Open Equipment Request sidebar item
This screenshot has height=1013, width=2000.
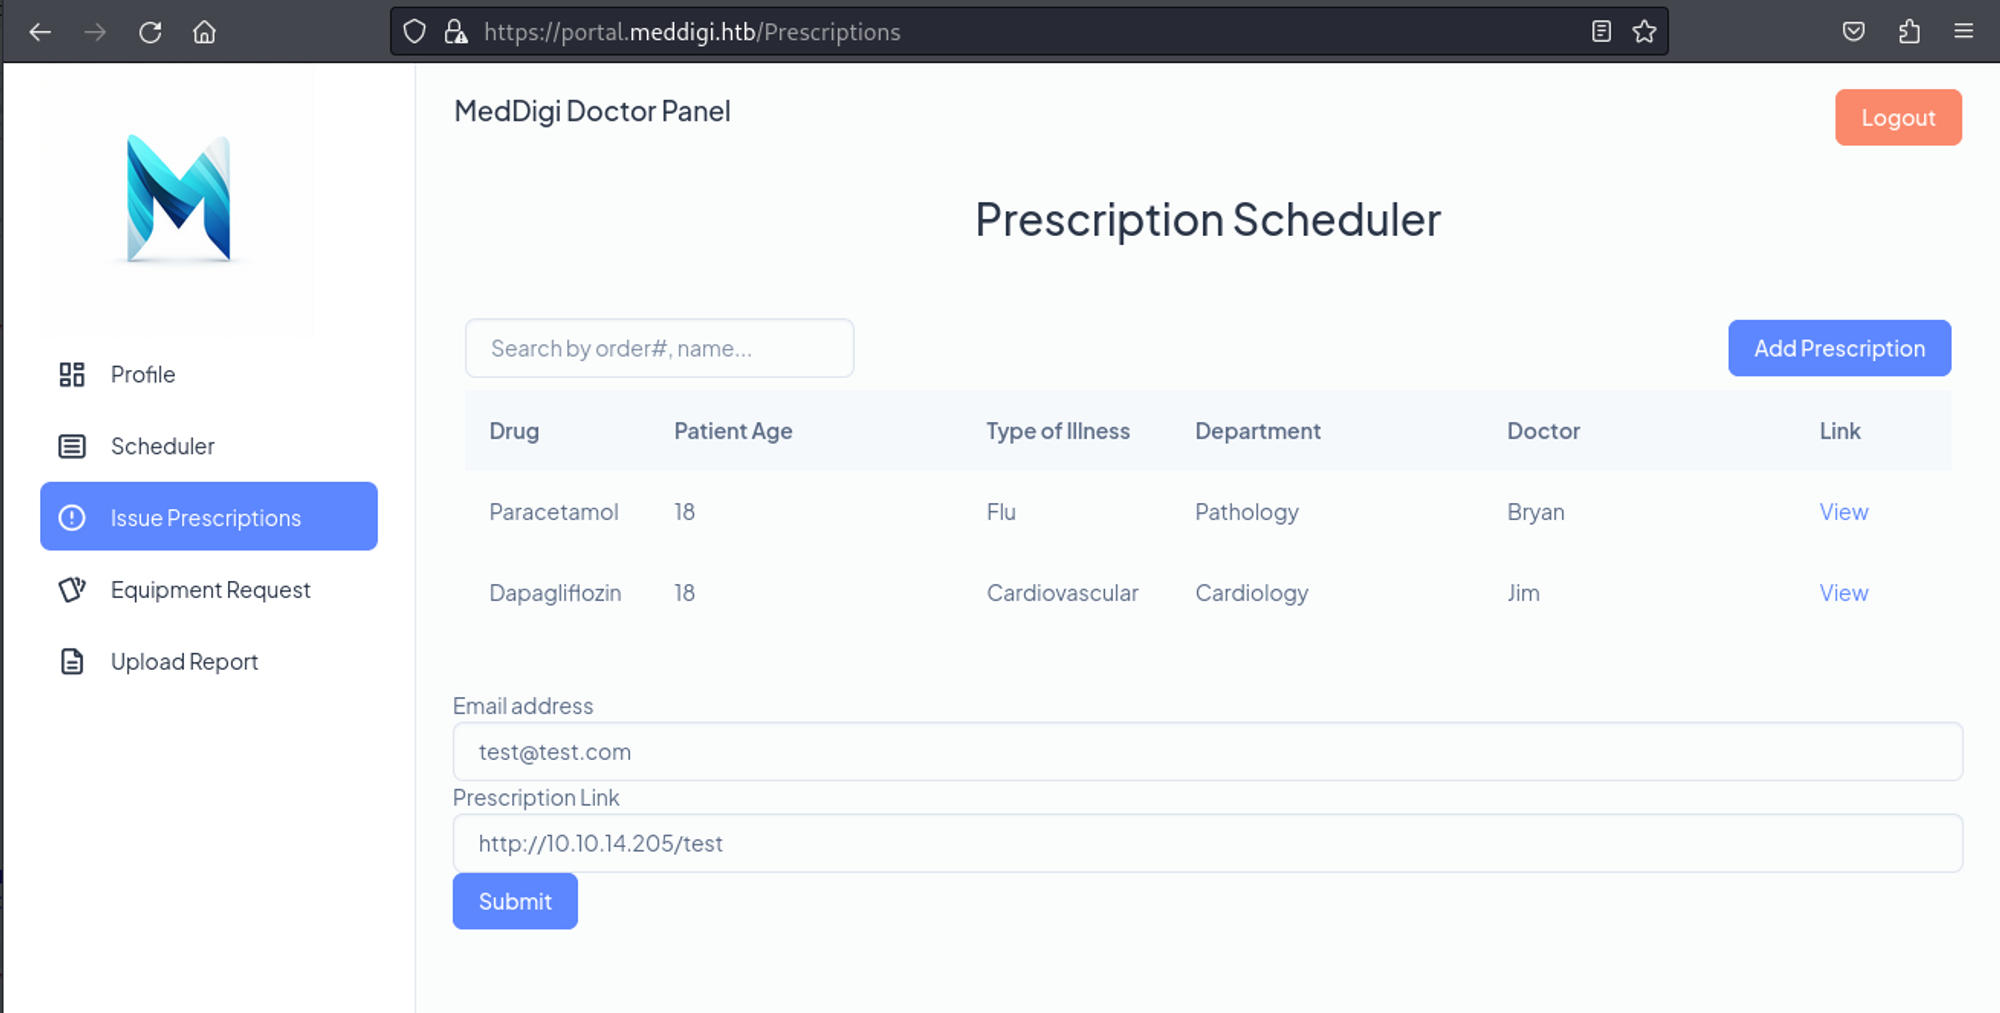coord(210,590)
